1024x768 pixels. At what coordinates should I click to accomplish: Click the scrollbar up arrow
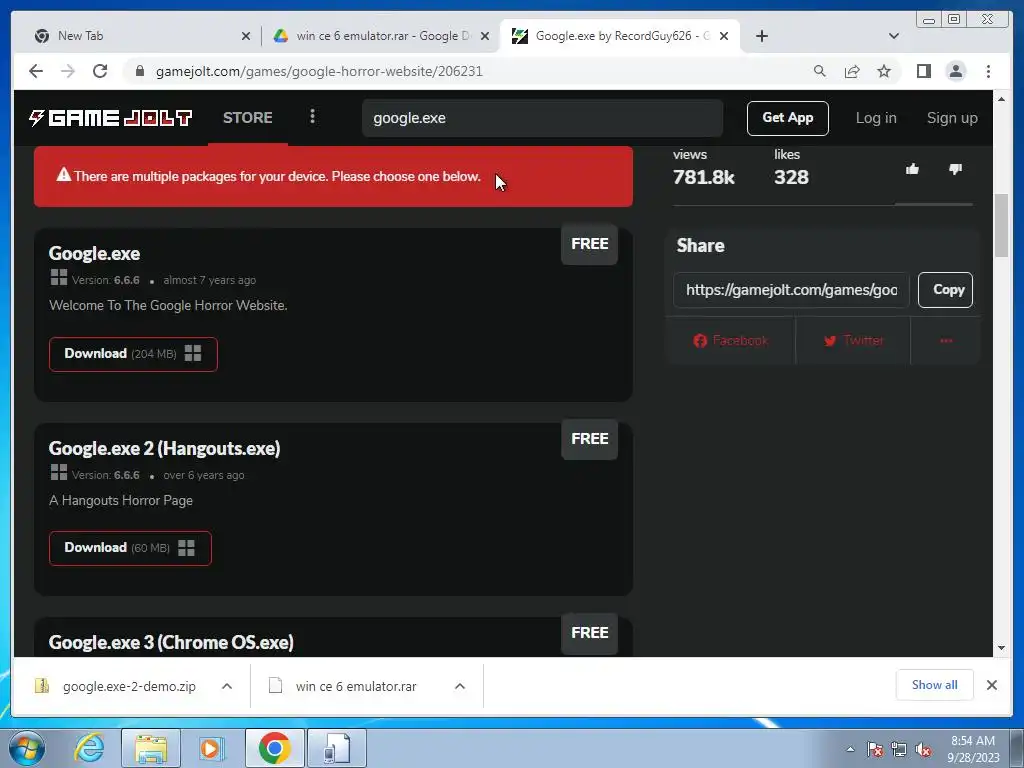1001,99
